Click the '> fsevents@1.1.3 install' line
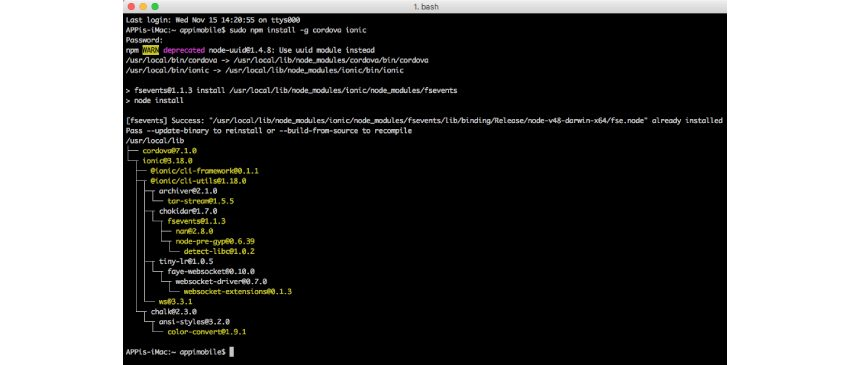This screenshot has width=850, height=365. tap(292, 91)
